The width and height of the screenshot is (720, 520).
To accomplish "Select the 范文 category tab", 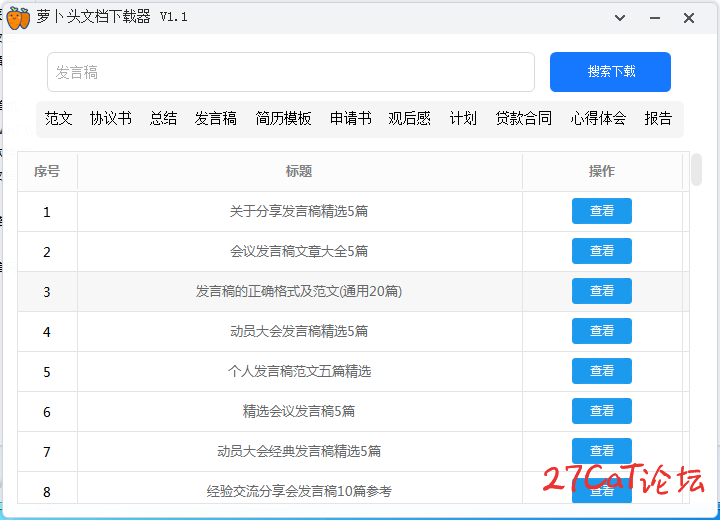I will (x=58, y=119).
